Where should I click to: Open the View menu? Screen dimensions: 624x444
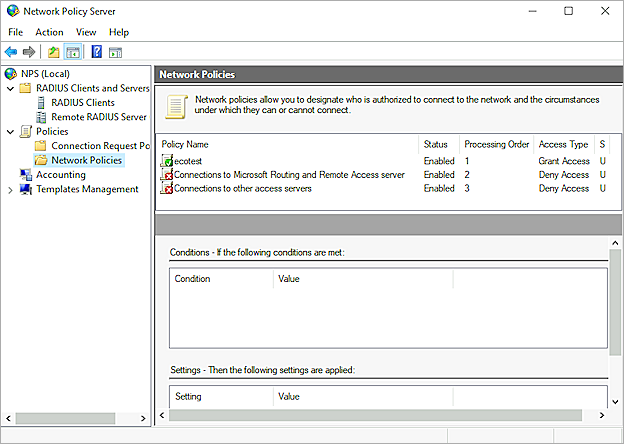pyautogui.click(x=86, y=32)
